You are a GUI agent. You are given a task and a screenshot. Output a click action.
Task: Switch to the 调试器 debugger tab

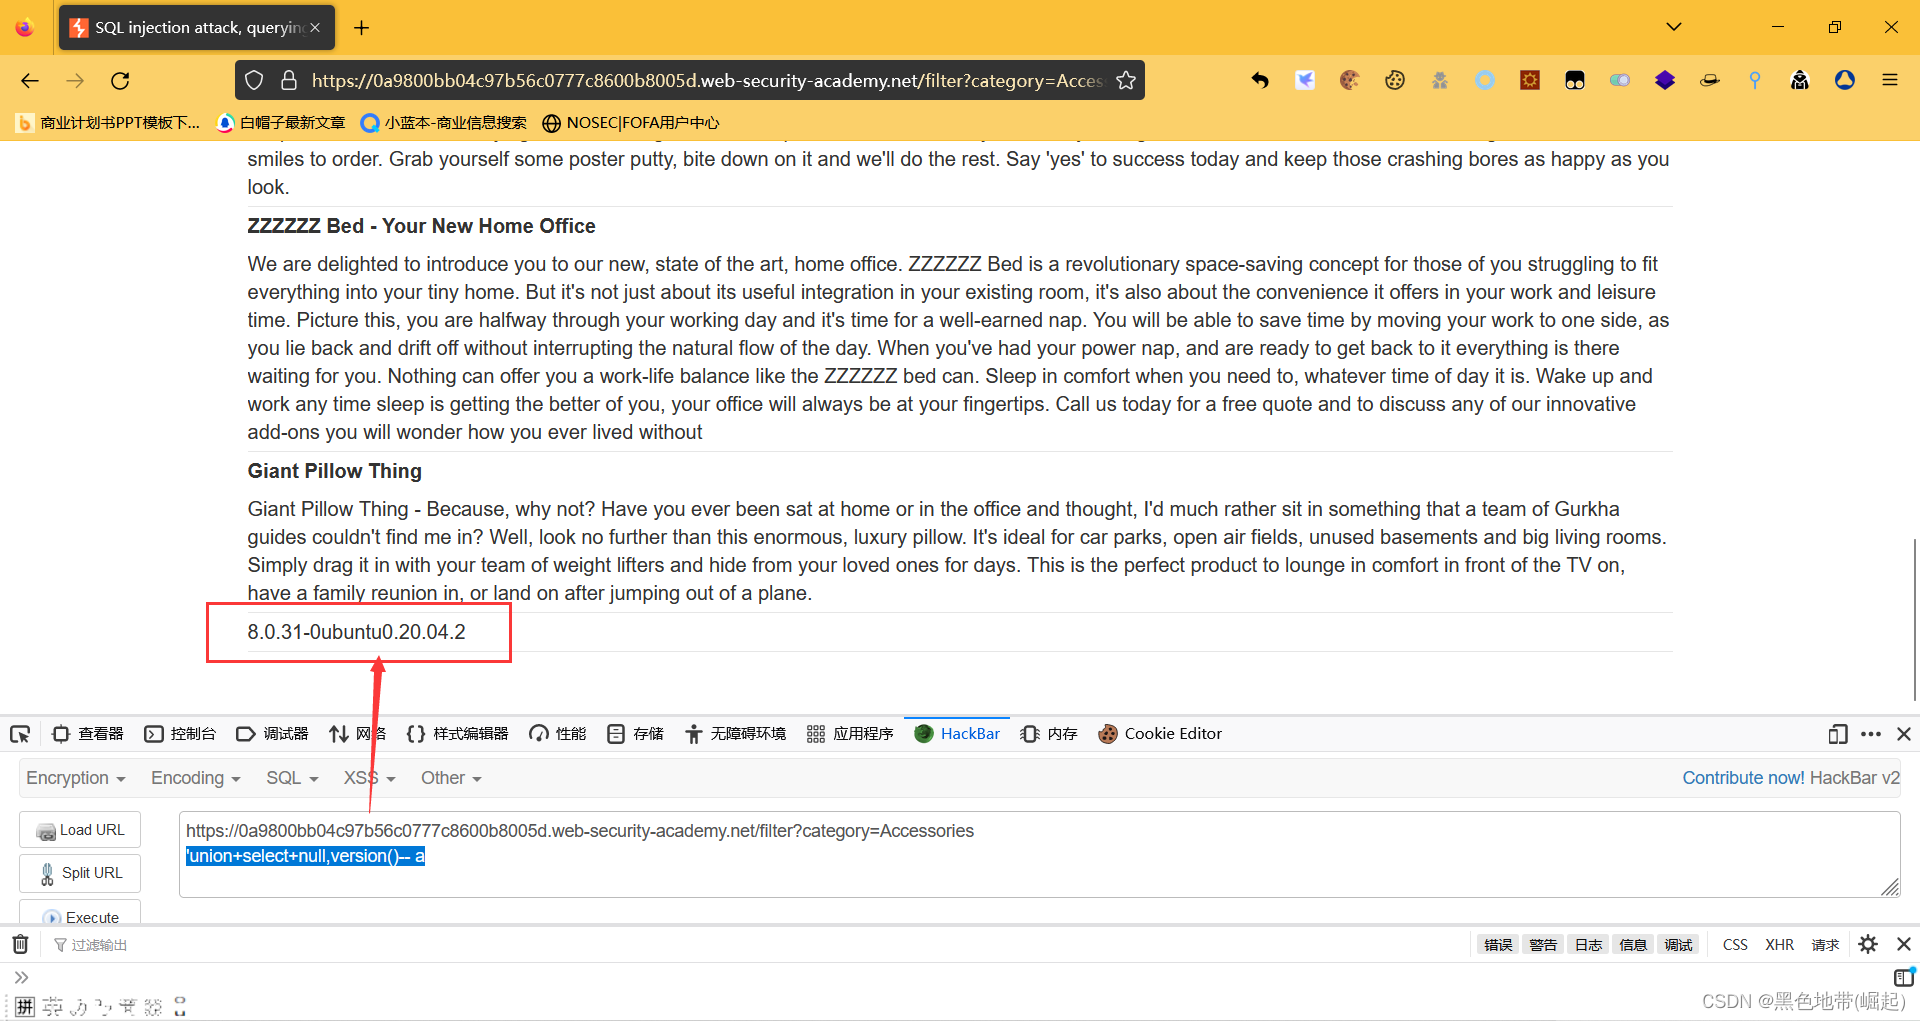(x=272, y=734)
